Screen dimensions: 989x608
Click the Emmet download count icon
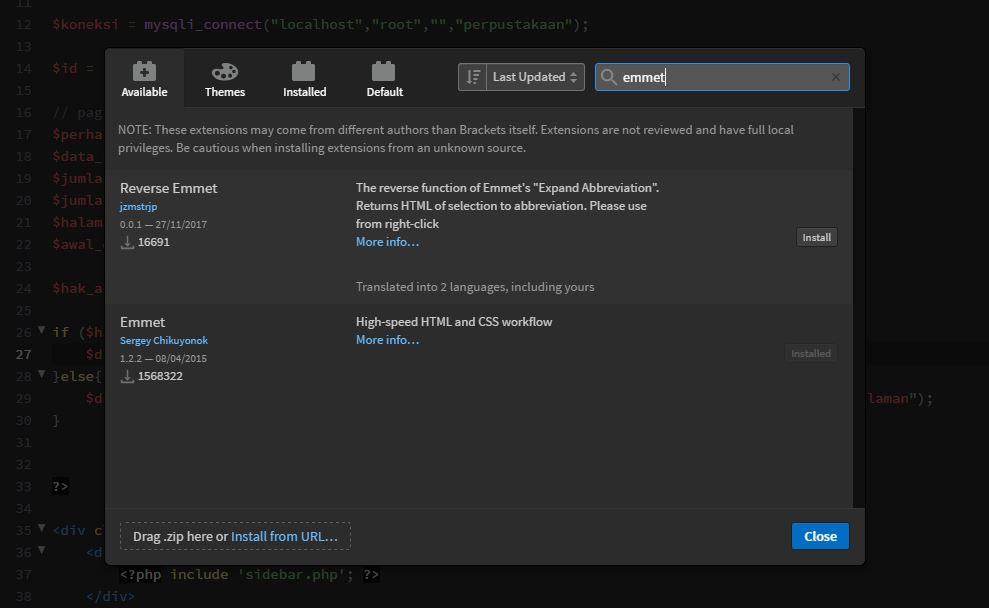[x=127, y=377]
